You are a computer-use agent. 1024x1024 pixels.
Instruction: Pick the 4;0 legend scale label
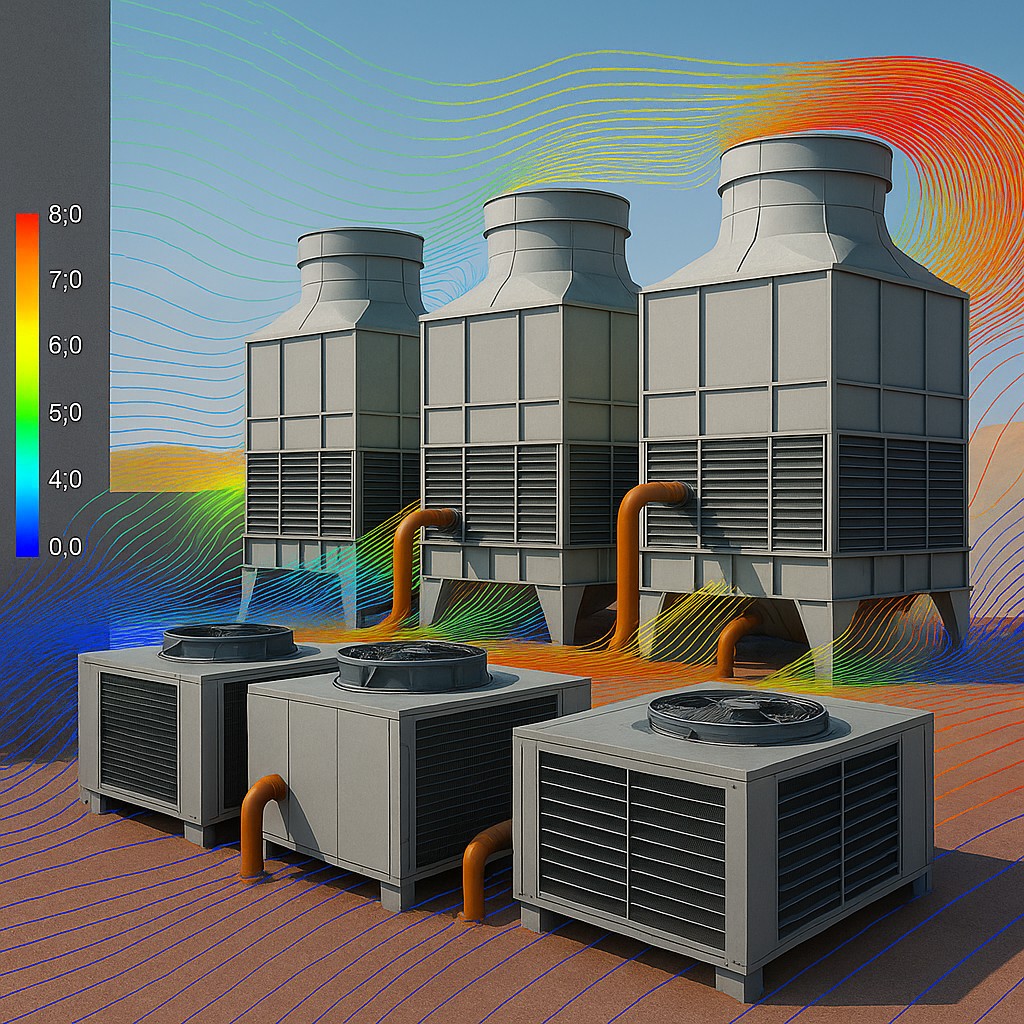(64, 479)
